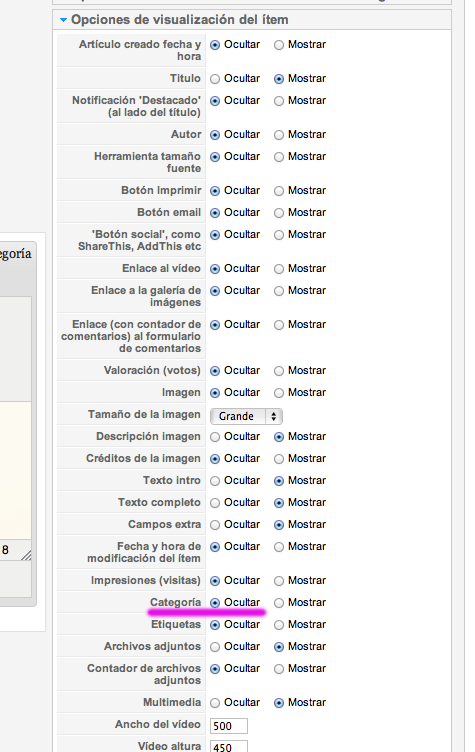This screenshot has height=752, width=475.
Task: Show the Enlace al vídeo option
Action: [279, 270]
